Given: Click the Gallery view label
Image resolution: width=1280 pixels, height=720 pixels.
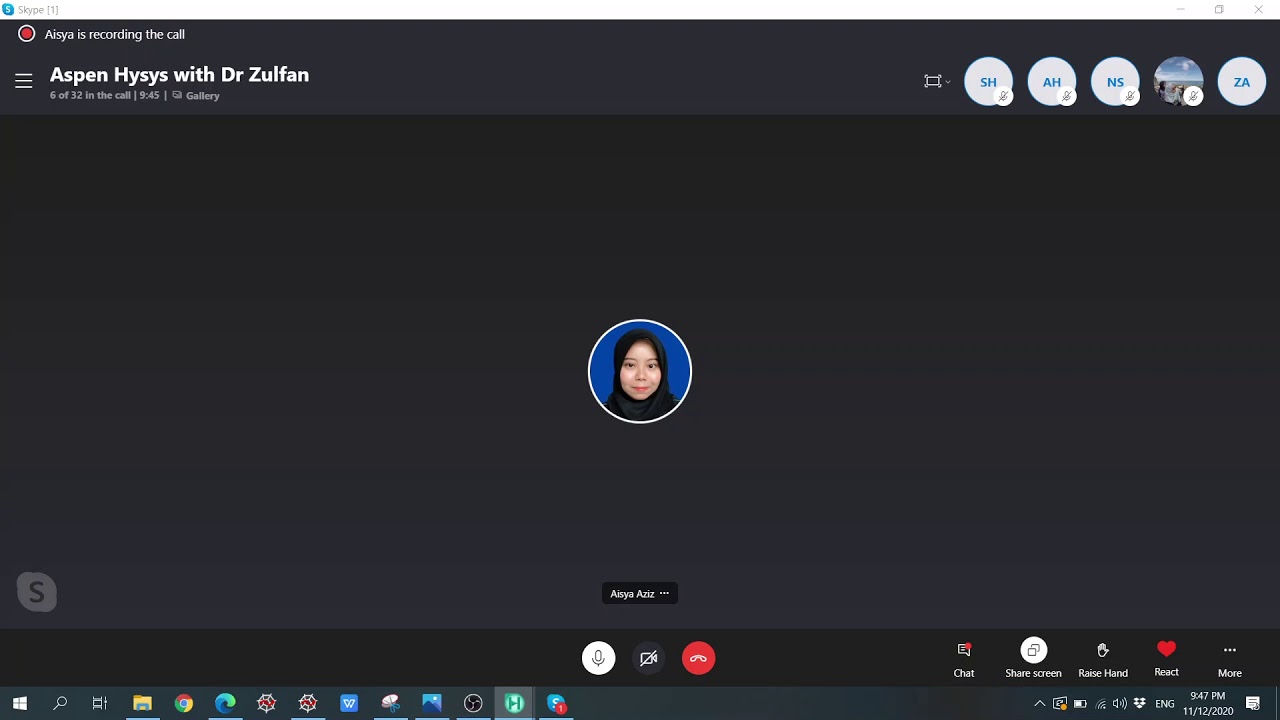Looking at the screenshot, I should tap(196, 96).
